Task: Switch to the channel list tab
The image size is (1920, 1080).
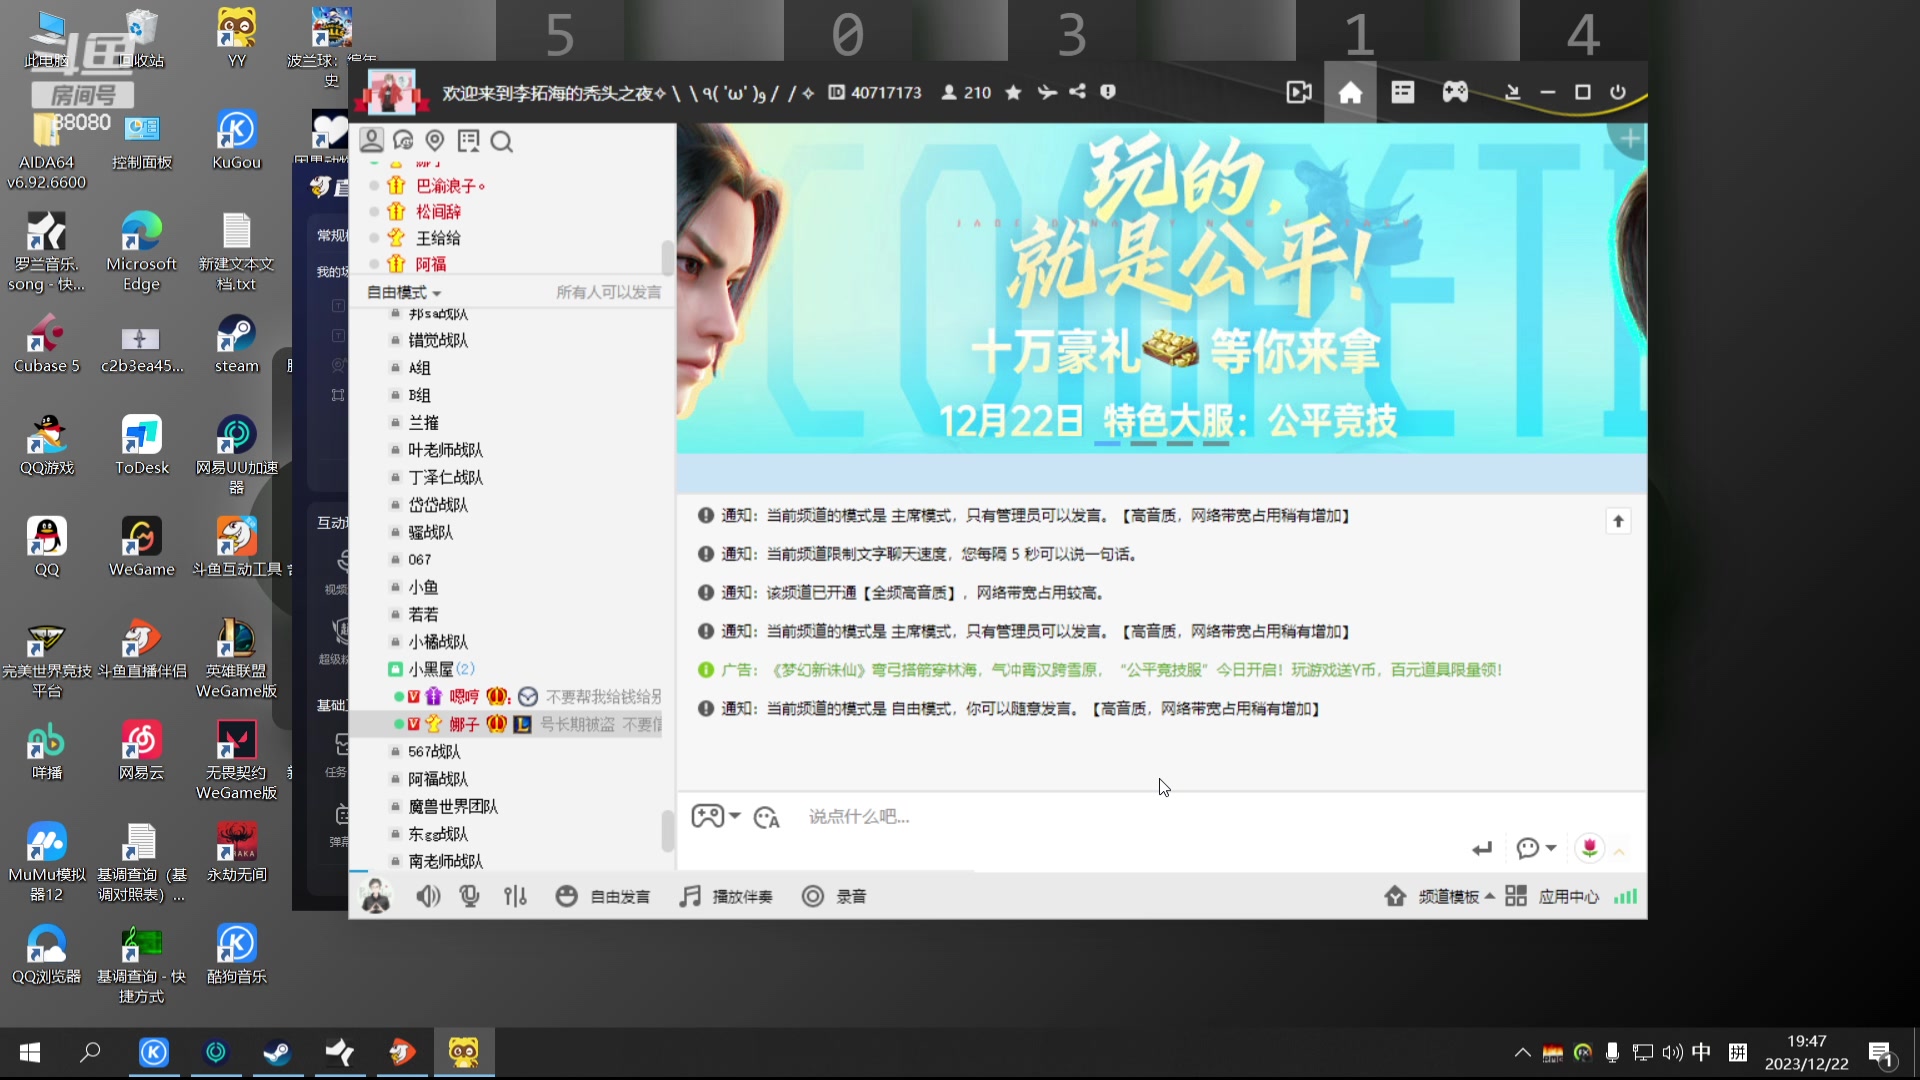Action: pyautogui.click(x=469, y=141)
